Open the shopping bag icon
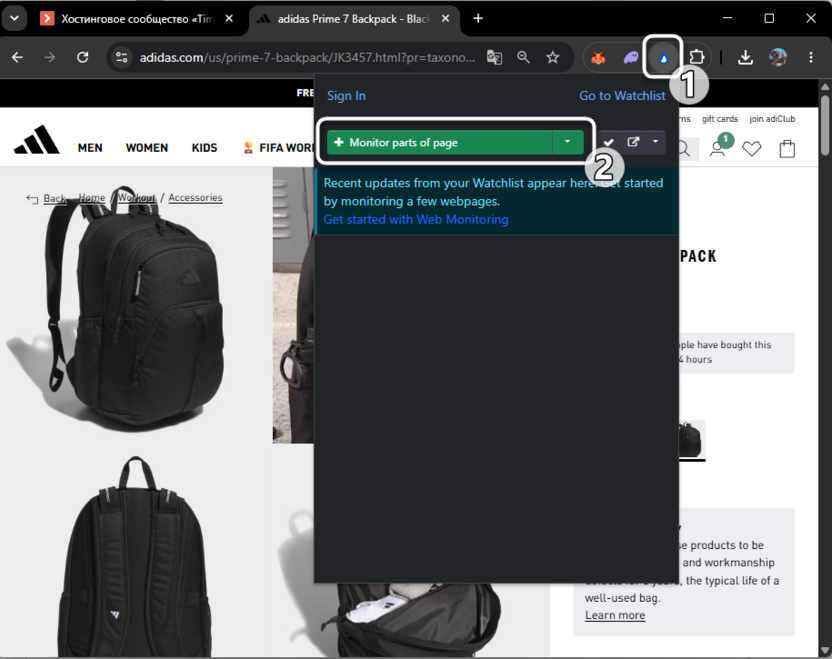The image size is (832, 659). coord(787,149)
